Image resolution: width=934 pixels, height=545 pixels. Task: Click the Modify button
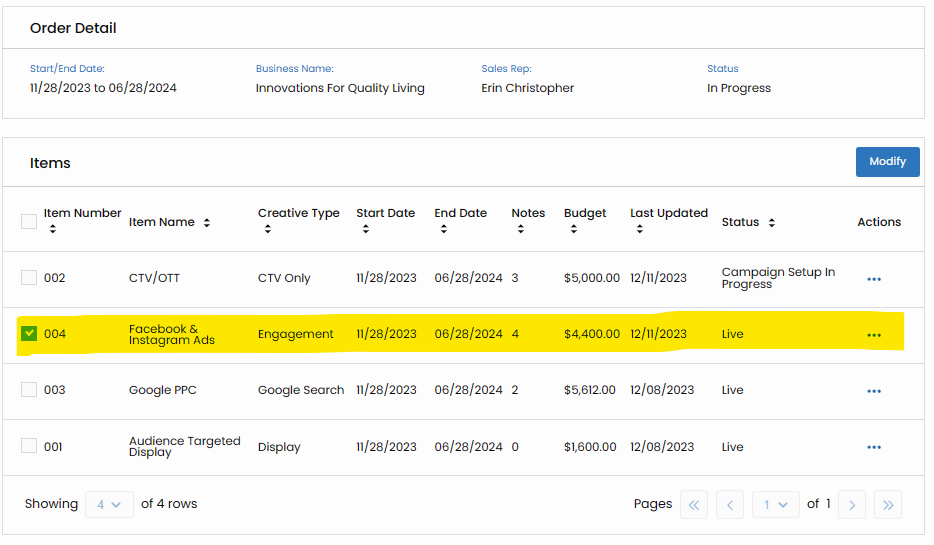pyautogui.click(x=887, y=162)
